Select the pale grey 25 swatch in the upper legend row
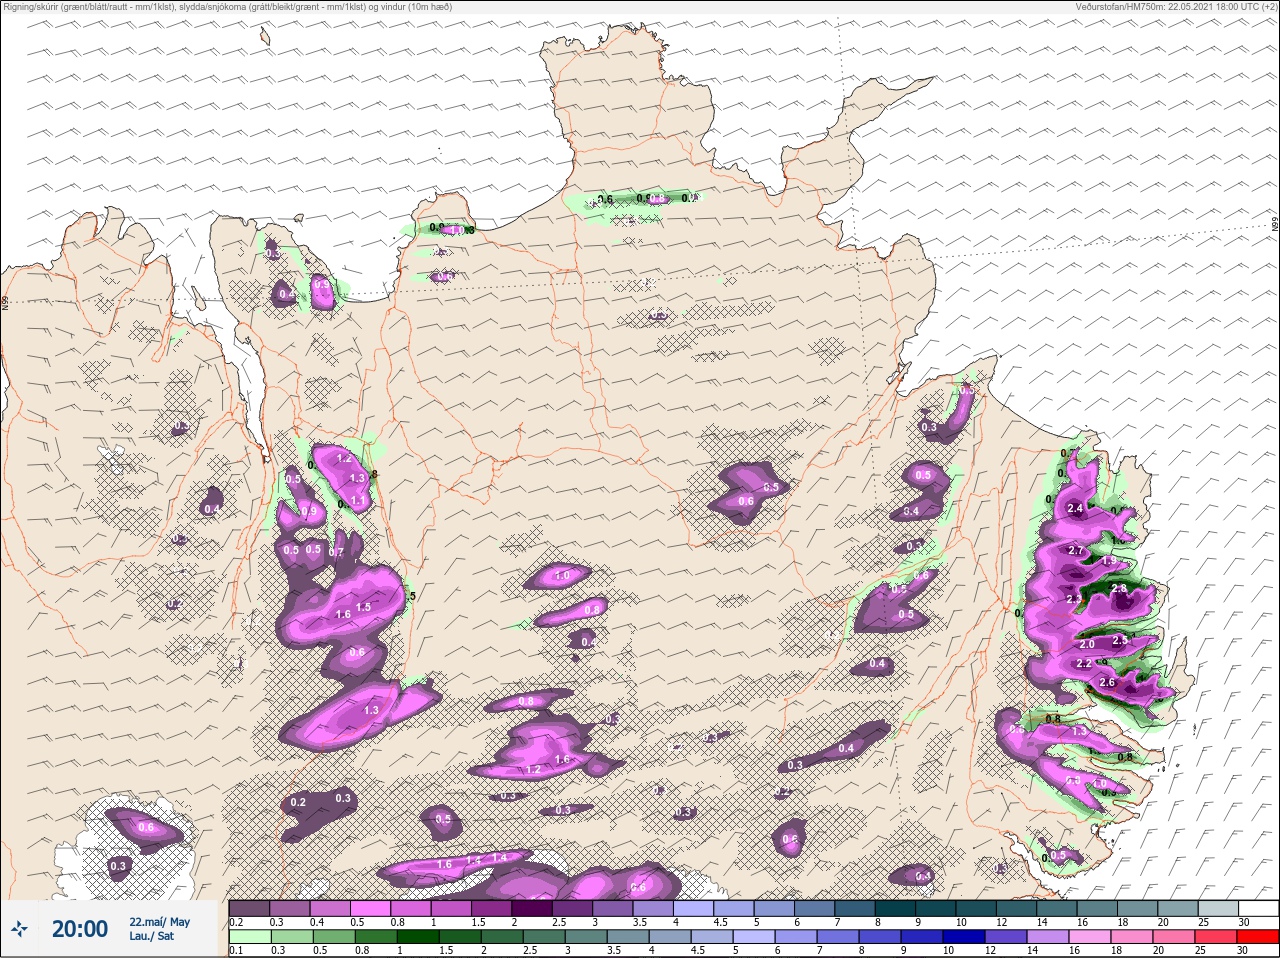 (x=1219, y=908)
